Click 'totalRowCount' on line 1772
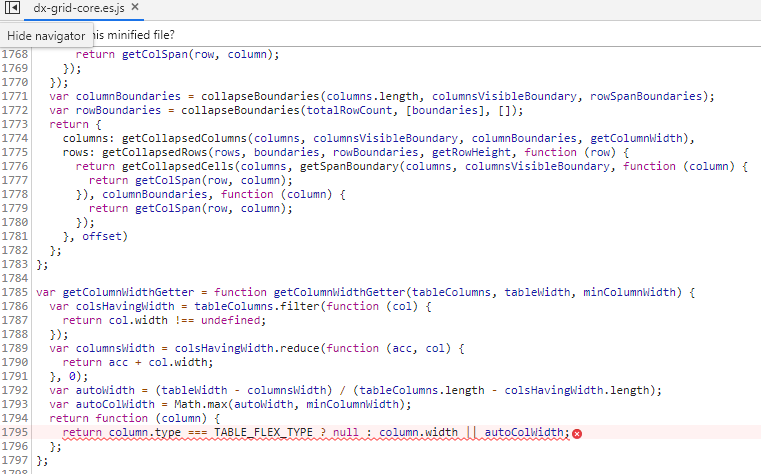The image size is (761, 474). 349,110
